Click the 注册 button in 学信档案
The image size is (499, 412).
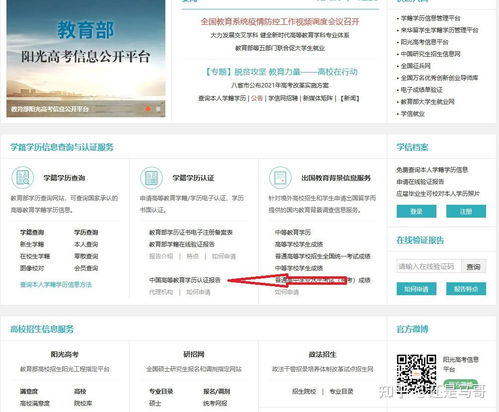coord(466,211)
